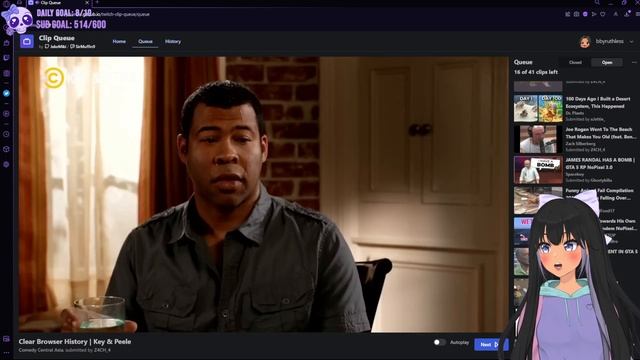Click the downloads icon in browser toolbar
The width and height of the screenshot is (640, 360).
(627, 14)
